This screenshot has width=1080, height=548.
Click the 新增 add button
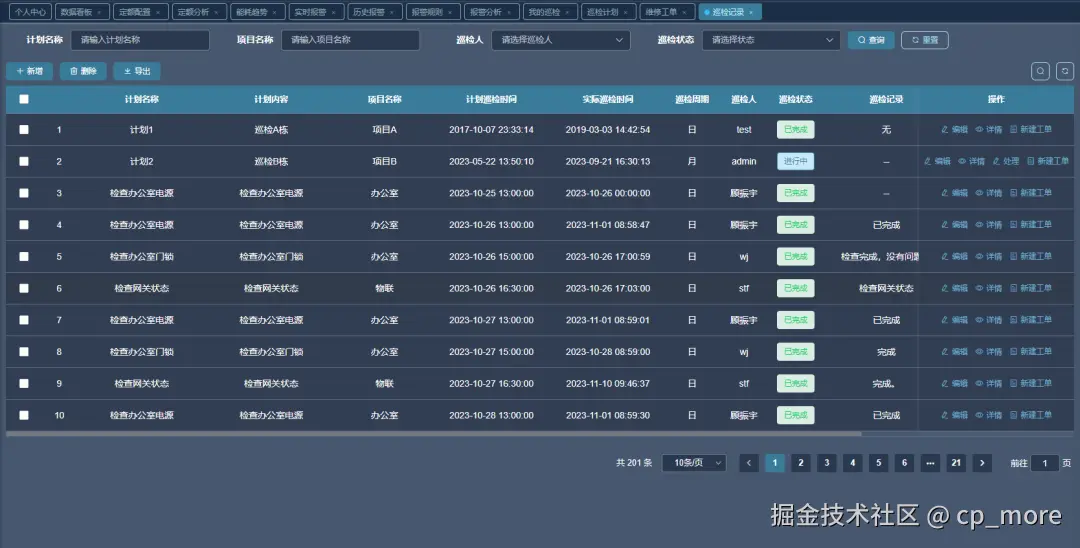click(30, 71)
